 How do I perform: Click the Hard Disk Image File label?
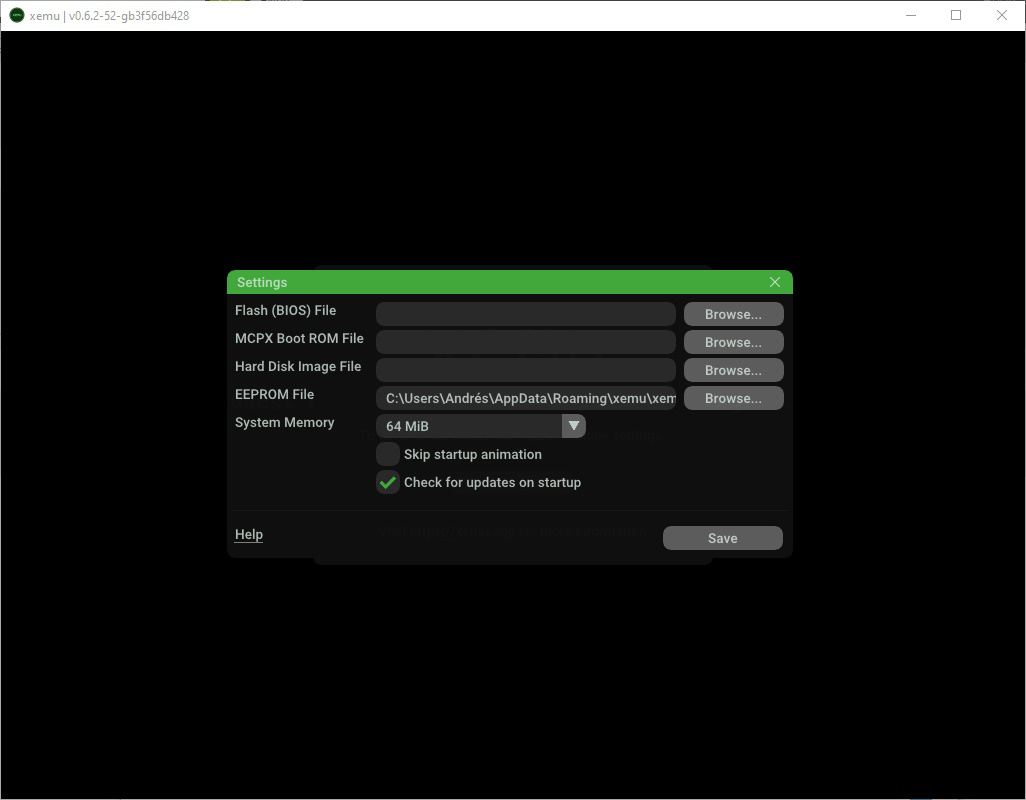point(298,366)
